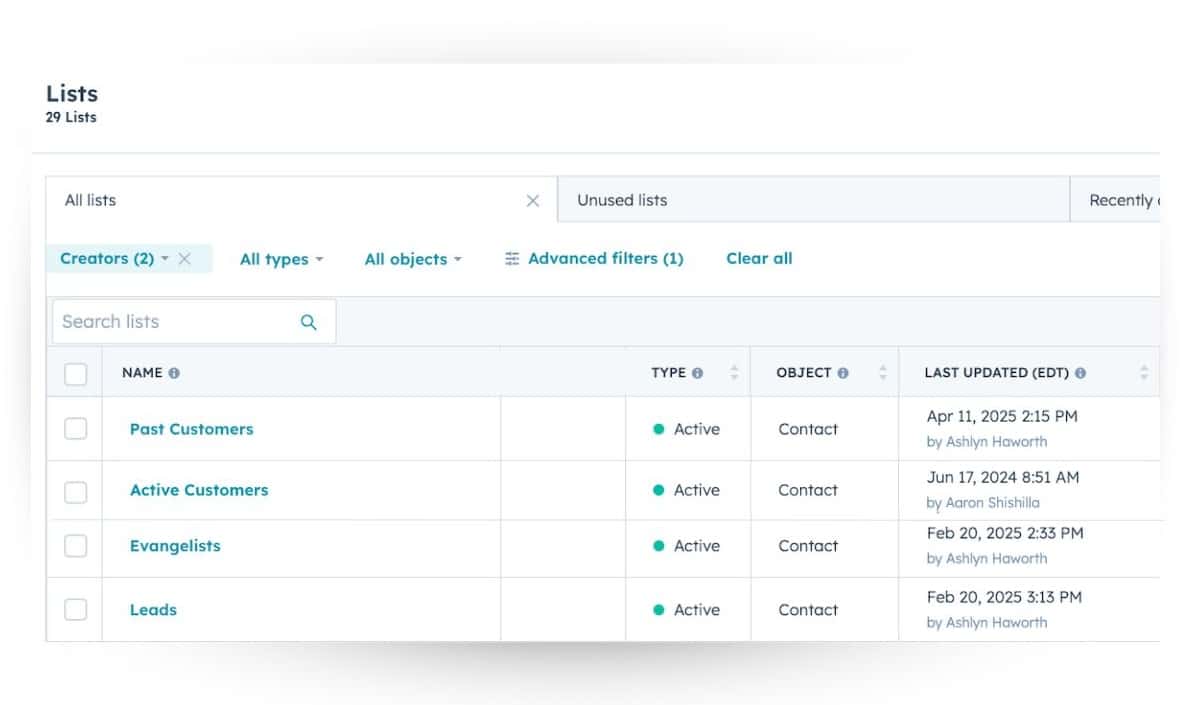Click 'by Aaron Shishilla' text
The height and width of the screenshot is (705, 1182).
tap(983, 503)
